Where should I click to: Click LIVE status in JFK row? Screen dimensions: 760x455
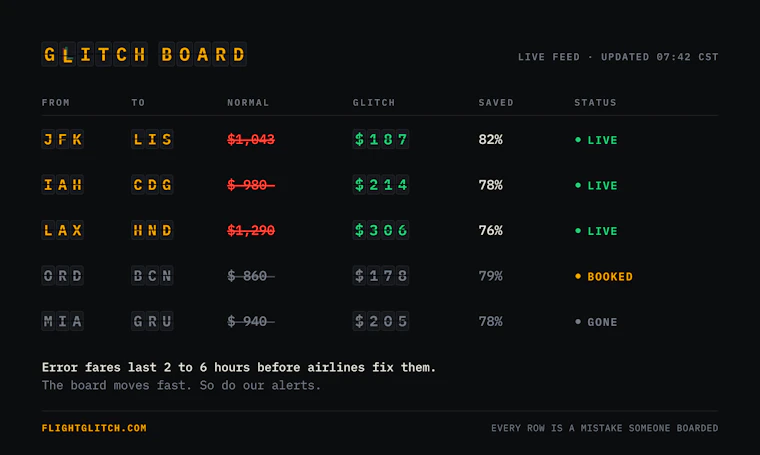(x=596, y=140)
